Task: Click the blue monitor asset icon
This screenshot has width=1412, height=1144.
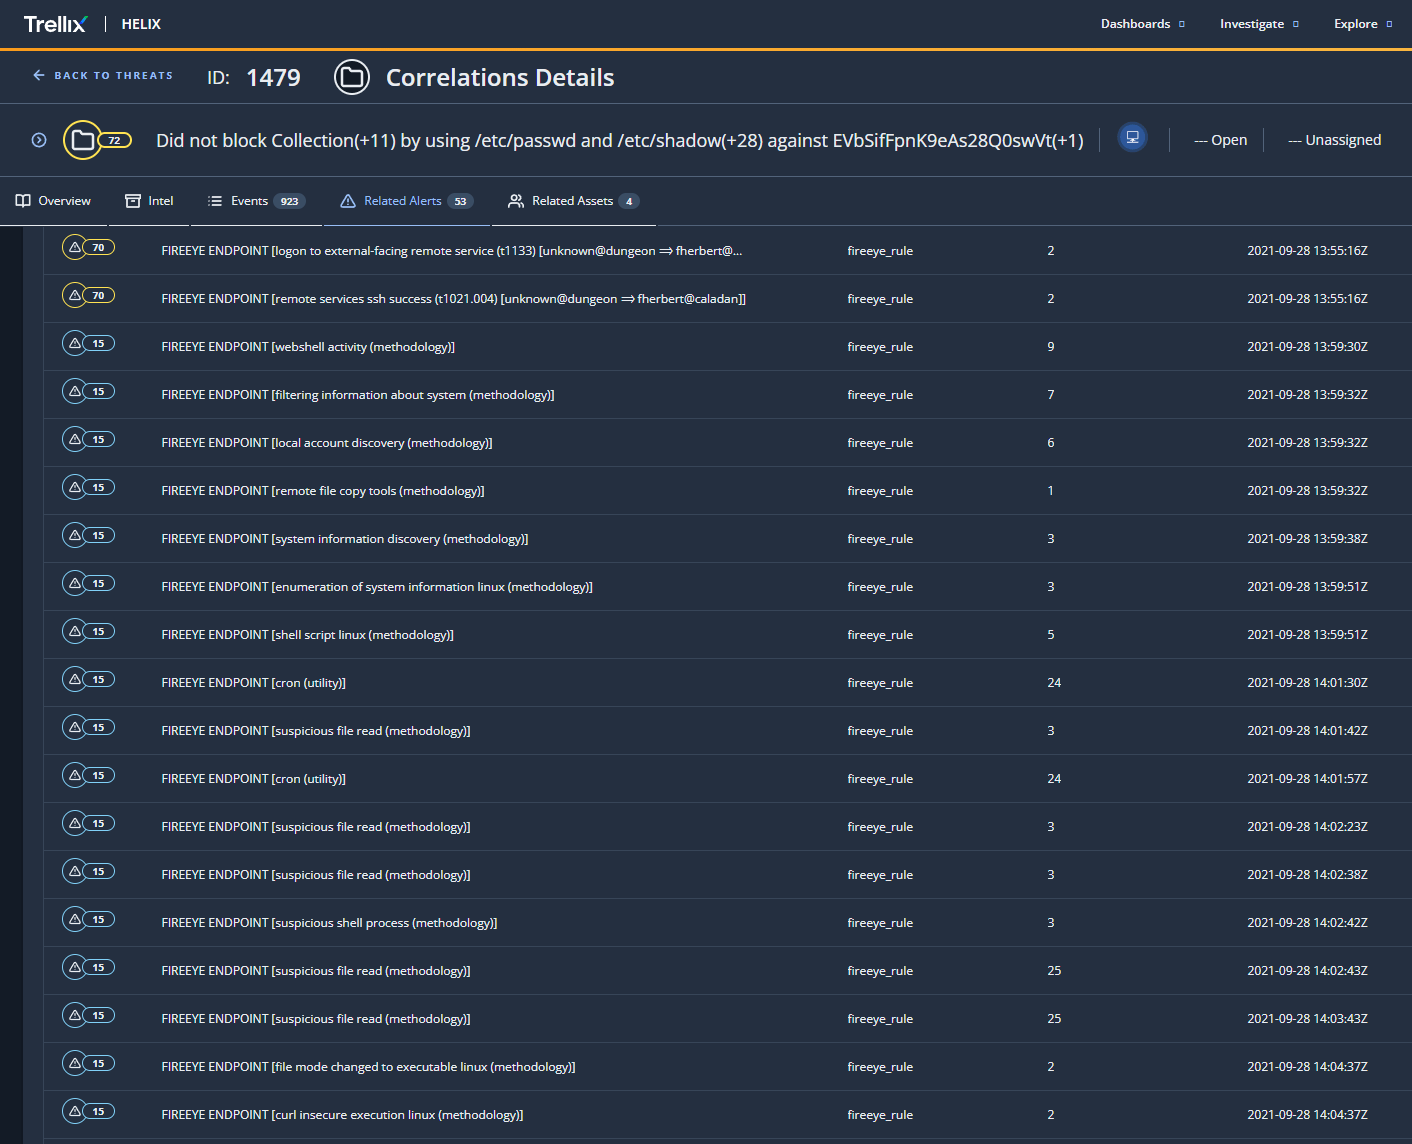Action: click(1132, 138)
